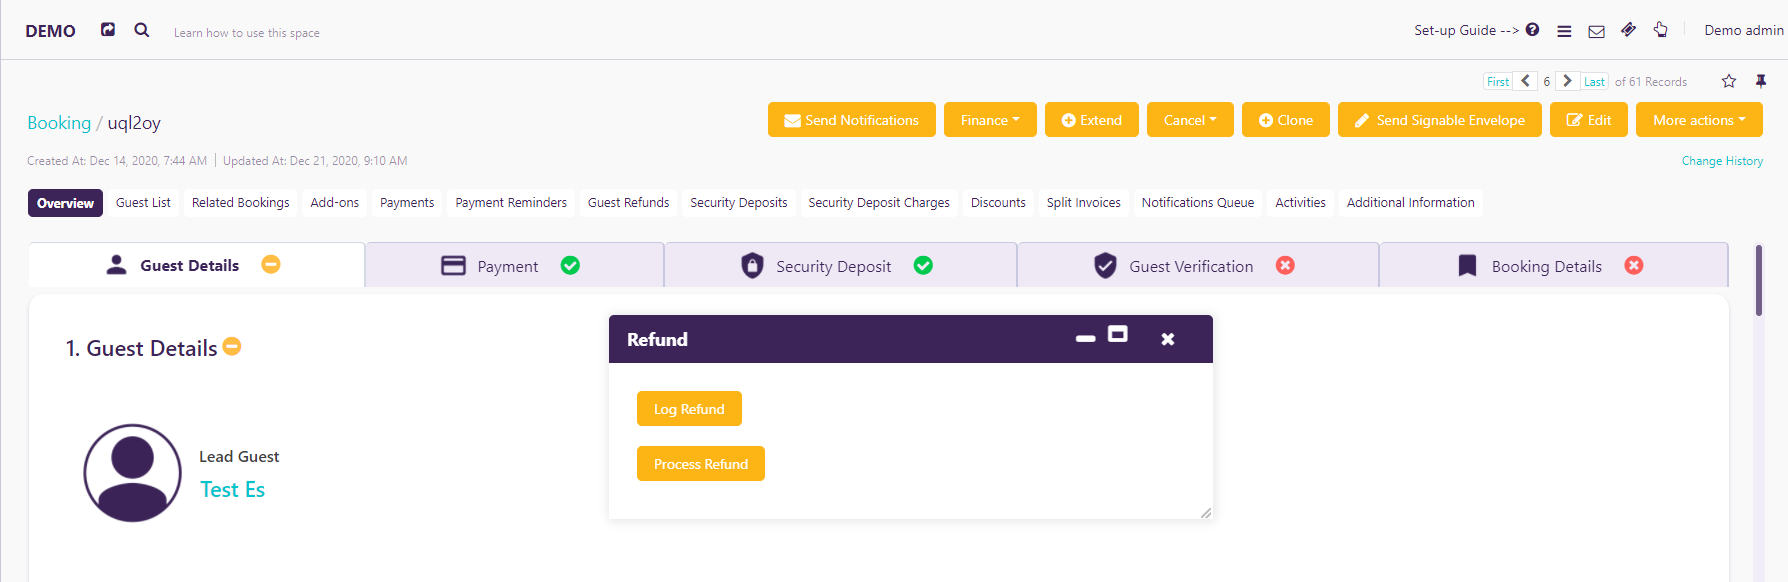Click the lead guest avatar image

132,473
